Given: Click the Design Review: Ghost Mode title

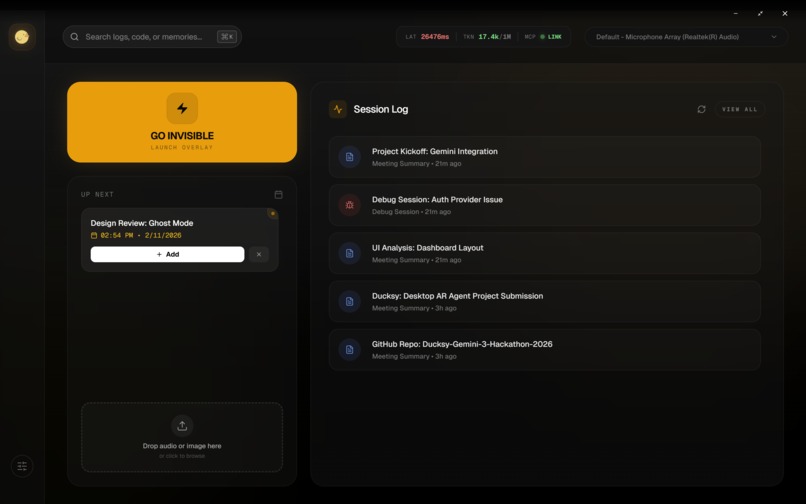Looking at the screenshot, I should [142, 223].
